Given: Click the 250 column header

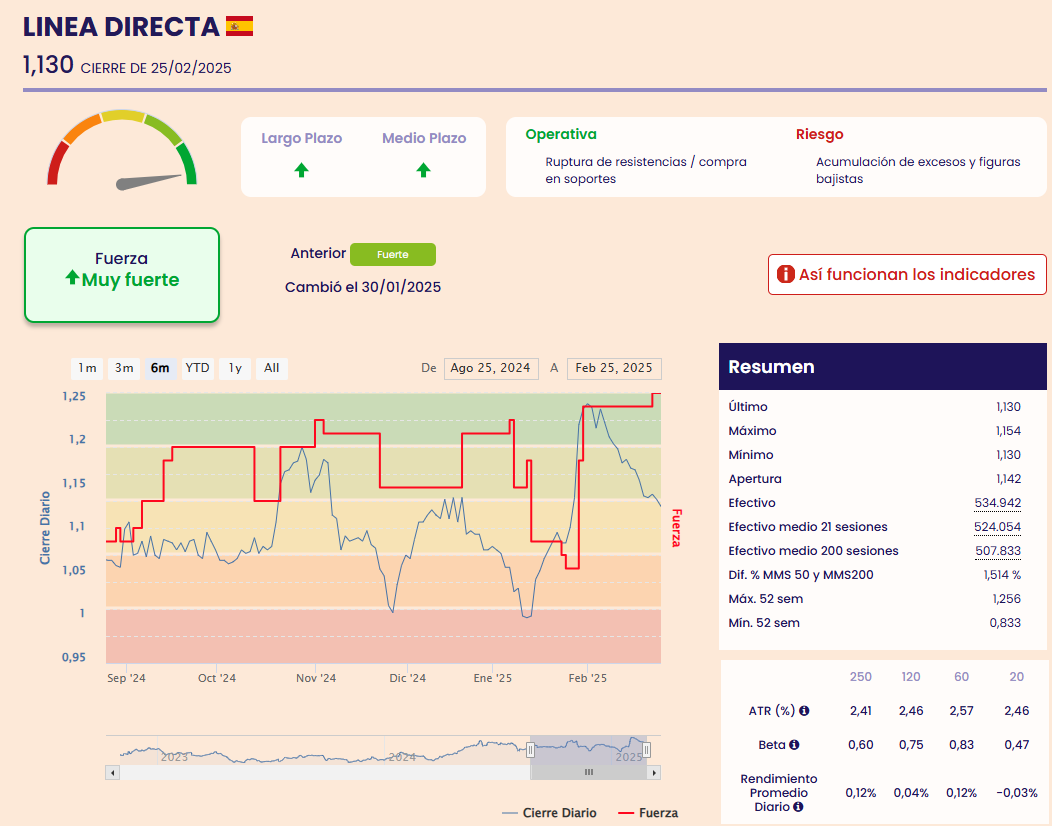Looking at the screenshot, I should (x=861, y=677).
